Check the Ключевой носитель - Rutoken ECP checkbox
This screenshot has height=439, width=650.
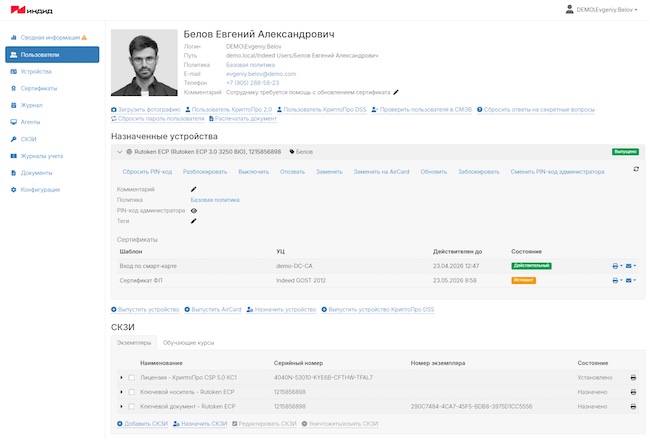tap(131, 392)
